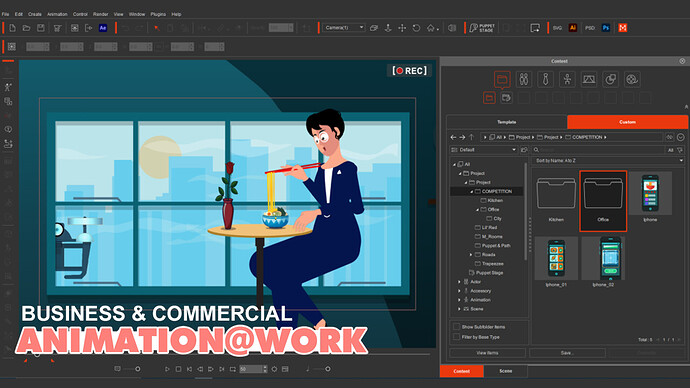Viewport: 690px width, 388px height.
Task: Open the Puppet Stage tool
Action: click(x=482, y=28)
